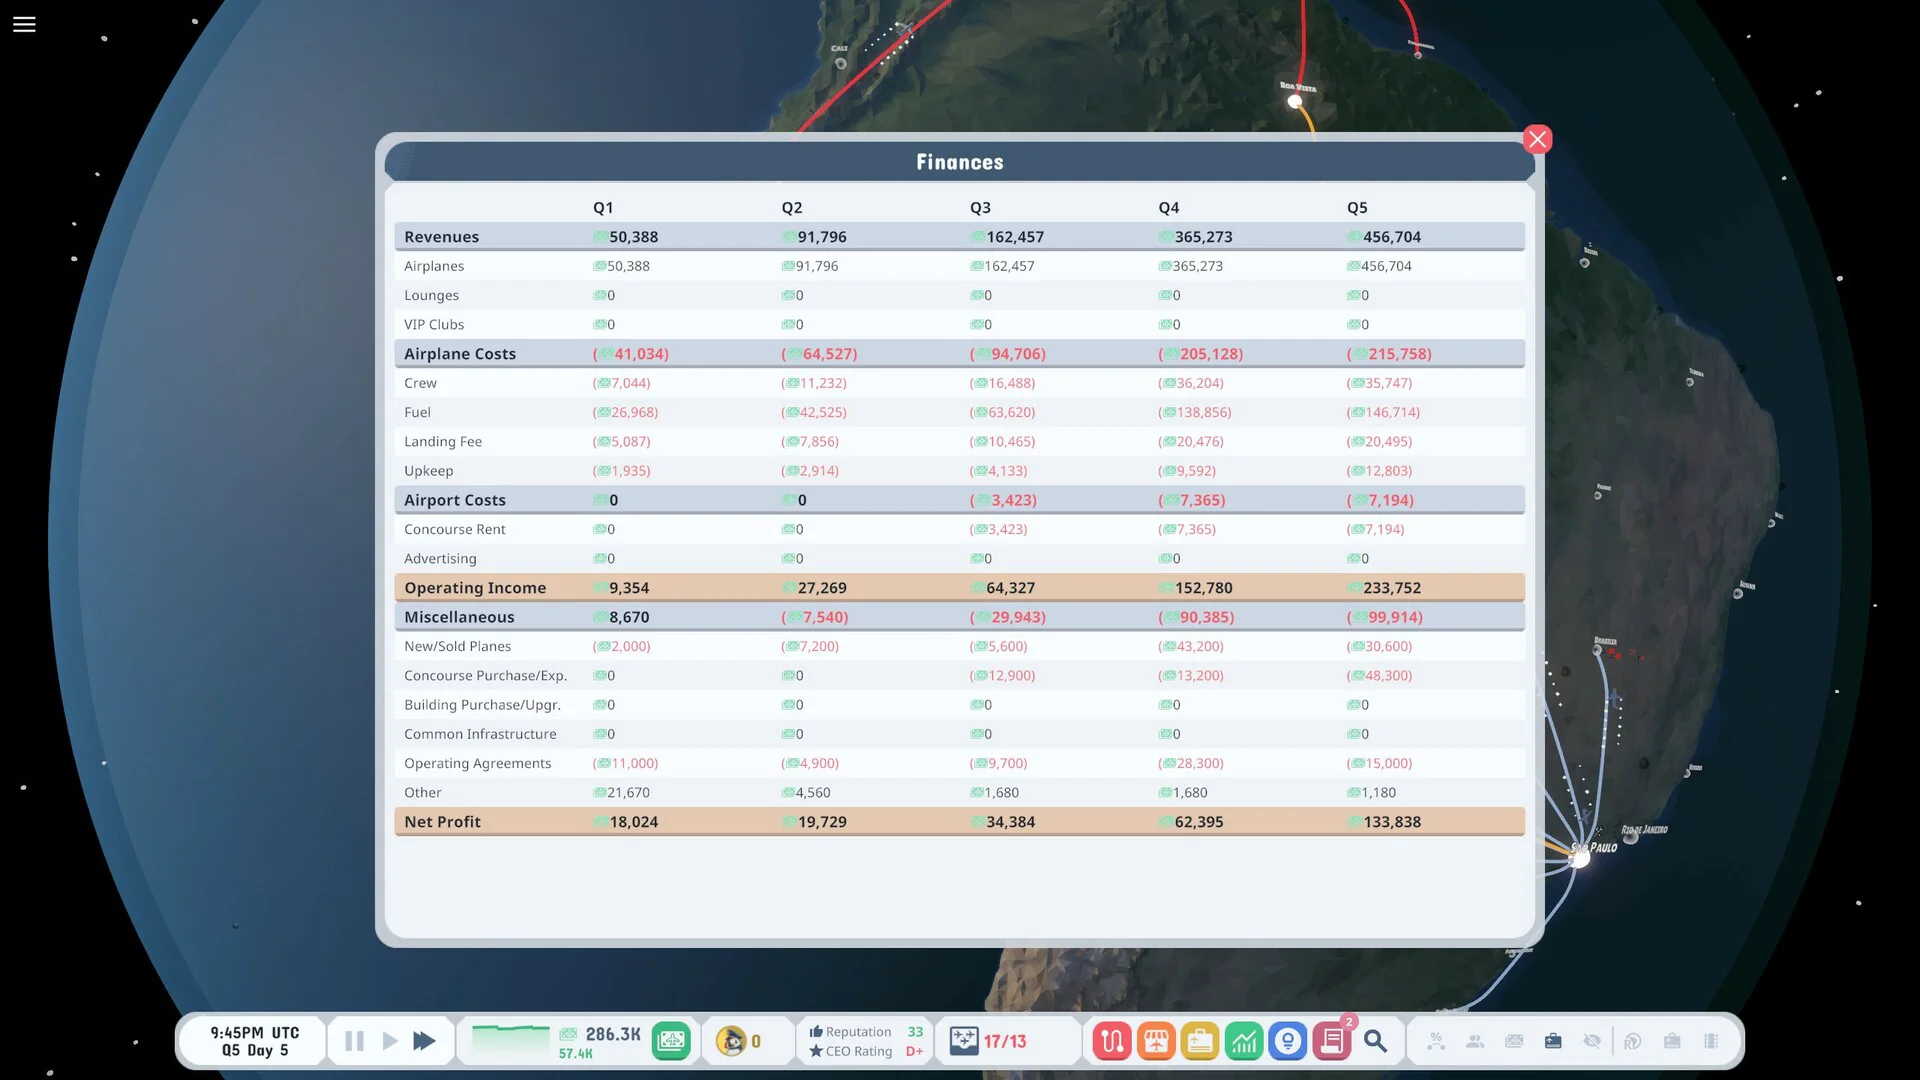Viewport: 1920px width, 1080px height.
Task: Click the Reputation score of 33
Action: [x=913, y=1031]
